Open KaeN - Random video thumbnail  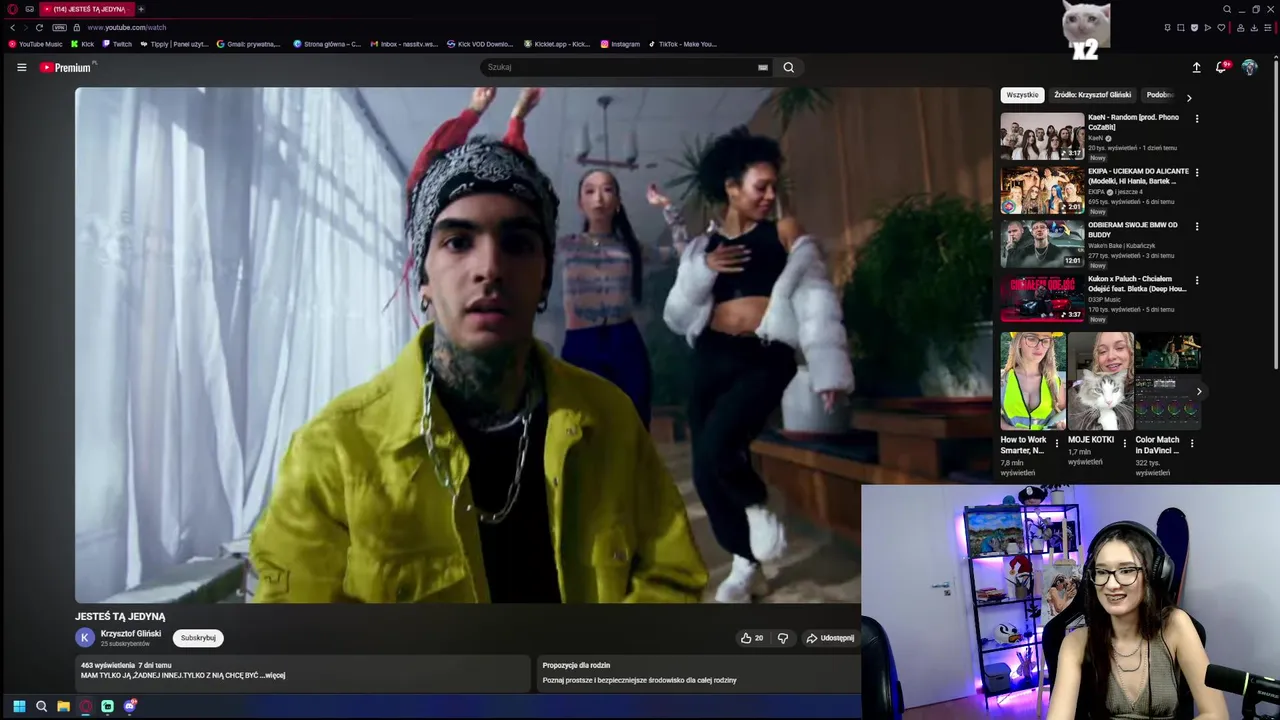point(1042,136)
